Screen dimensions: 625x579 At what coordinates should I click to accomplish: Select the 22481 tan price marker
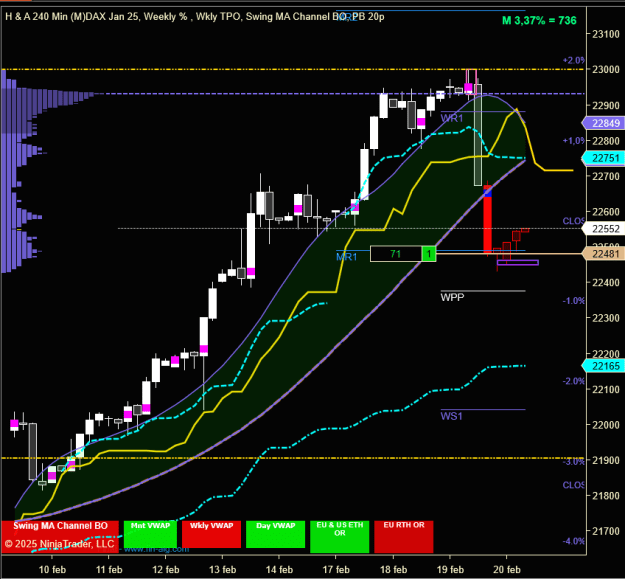(x=603, y=254)
